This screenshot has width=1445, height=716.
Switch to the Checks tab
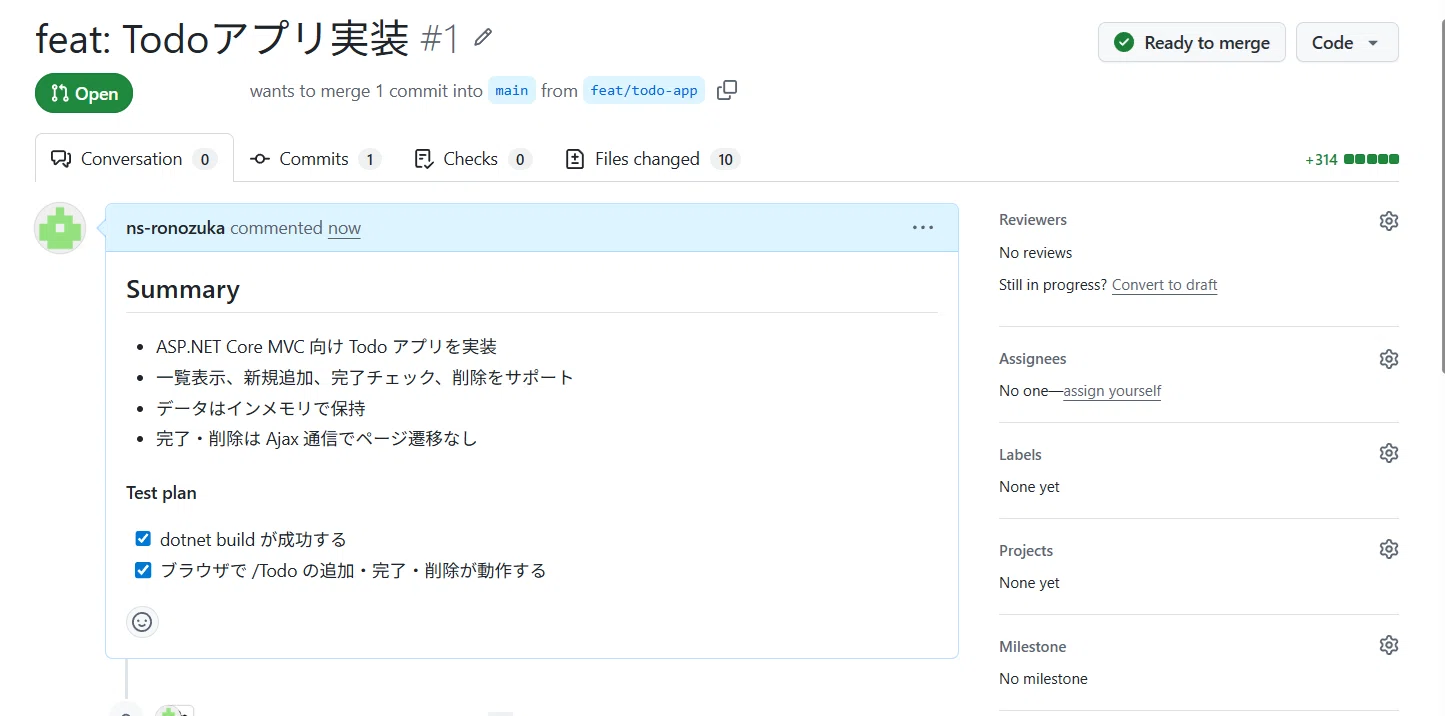tap(472, 159)
